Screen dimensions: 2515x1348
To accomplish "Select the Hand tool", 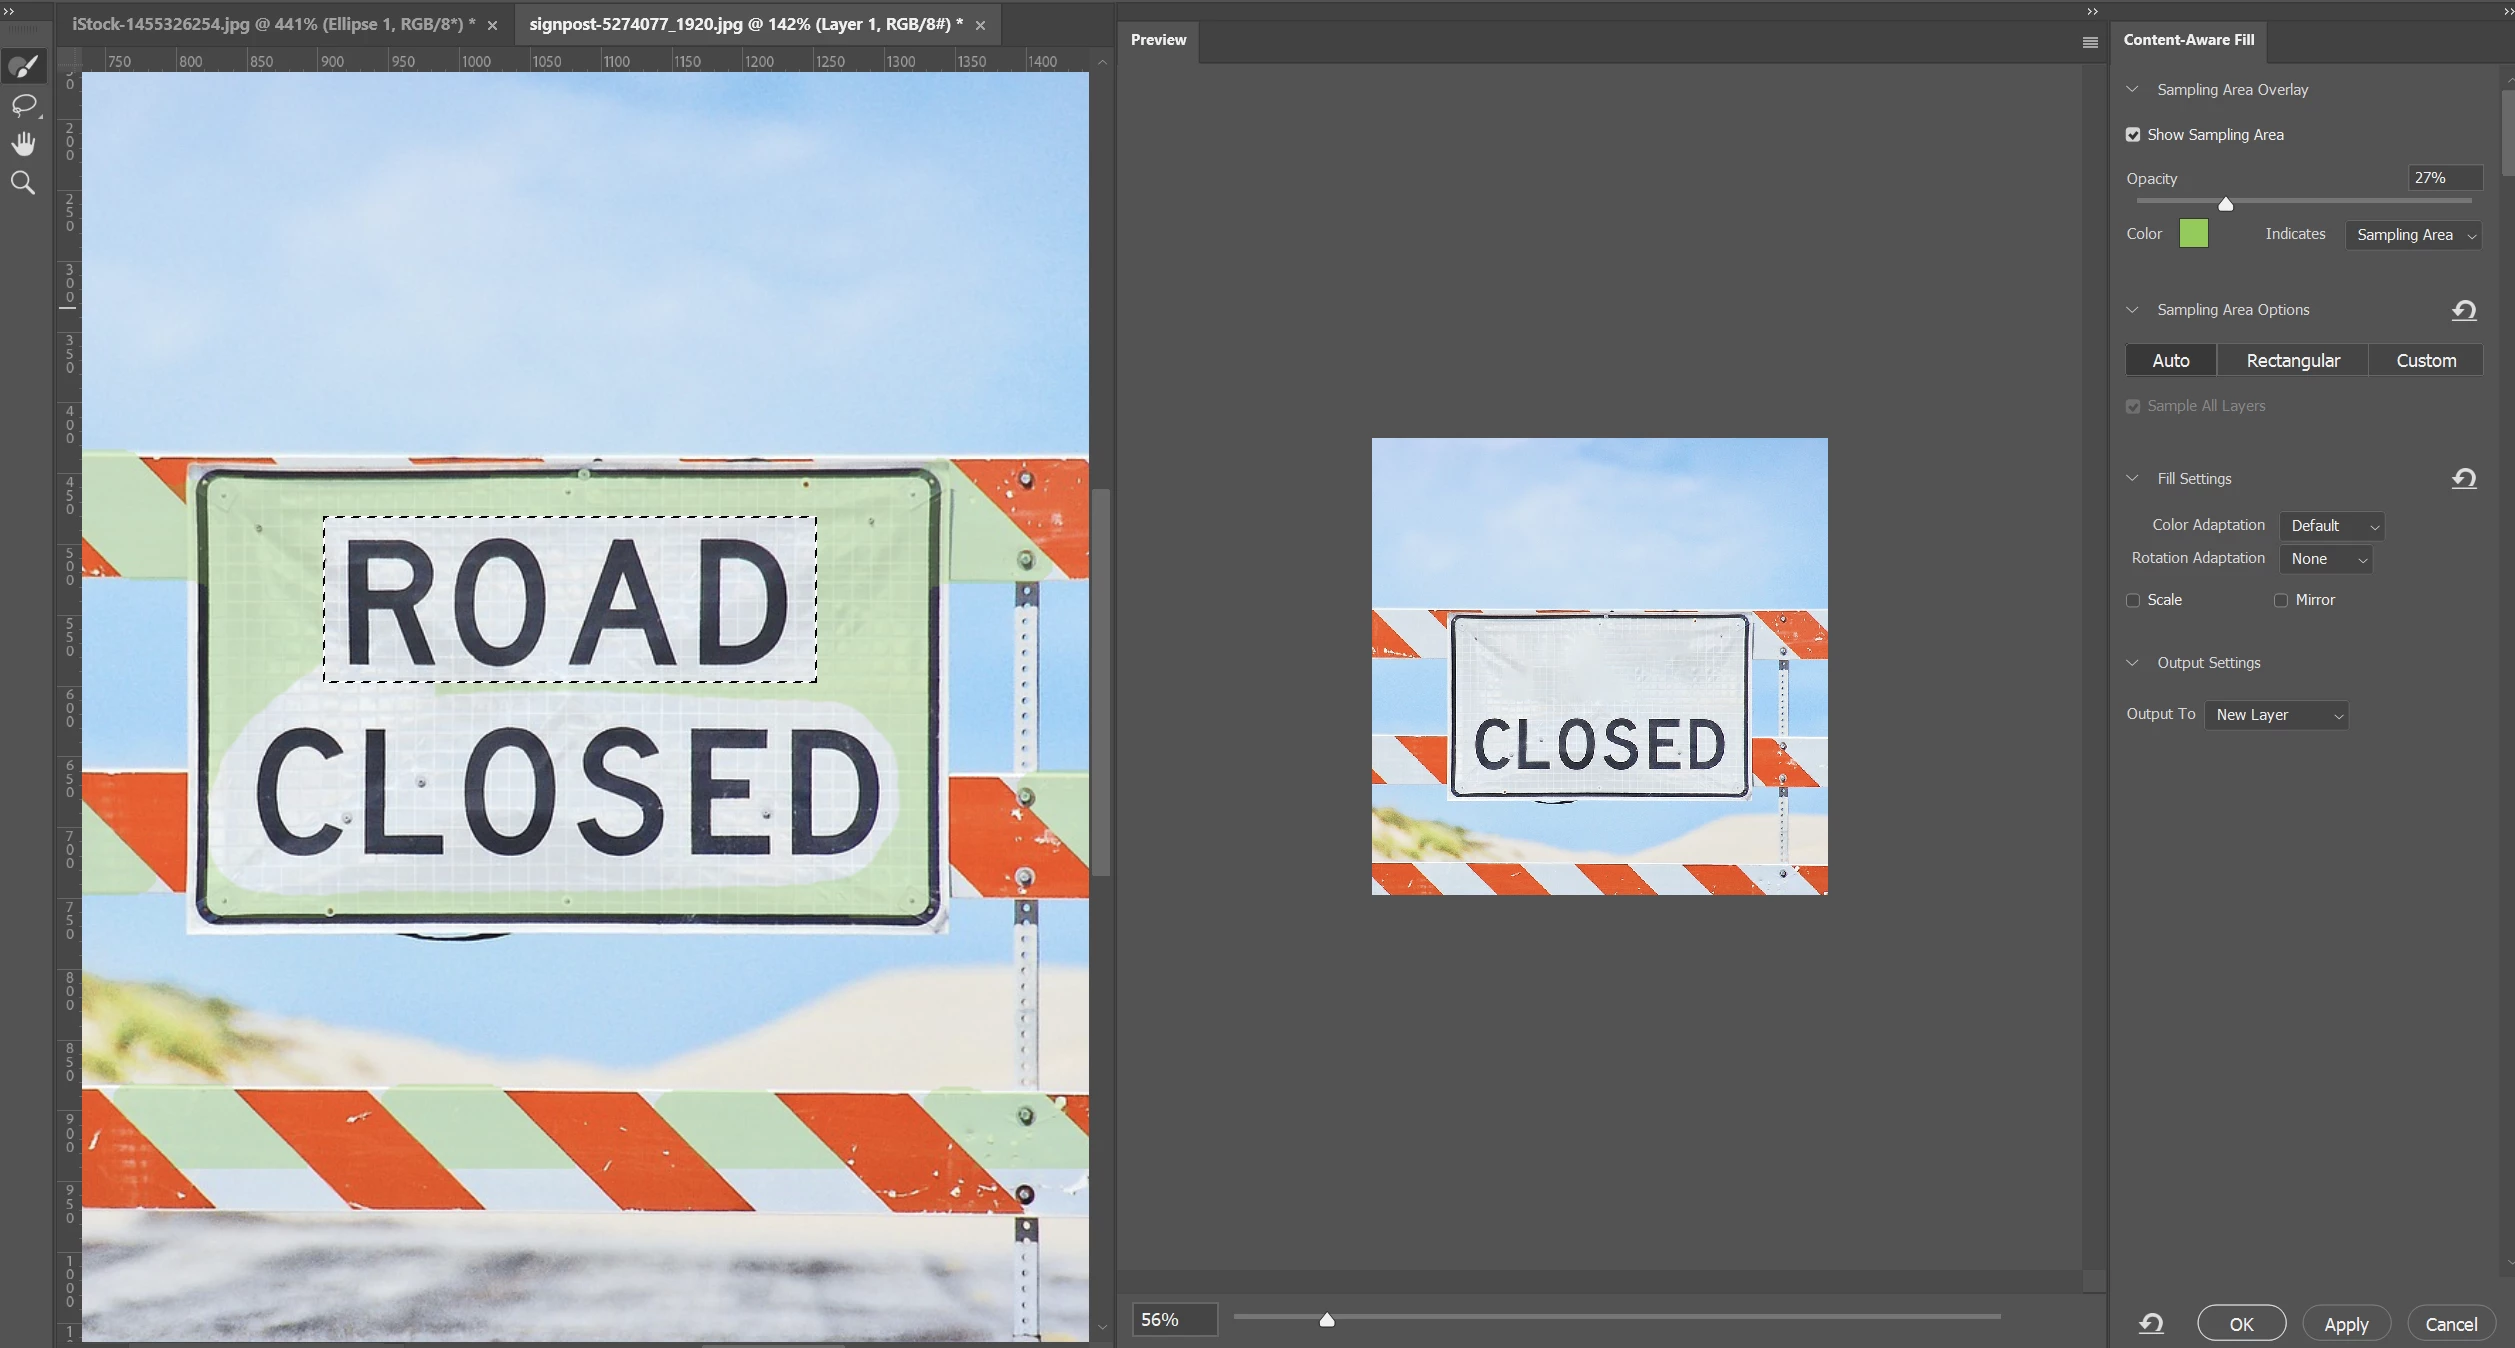I will [23, 144].
